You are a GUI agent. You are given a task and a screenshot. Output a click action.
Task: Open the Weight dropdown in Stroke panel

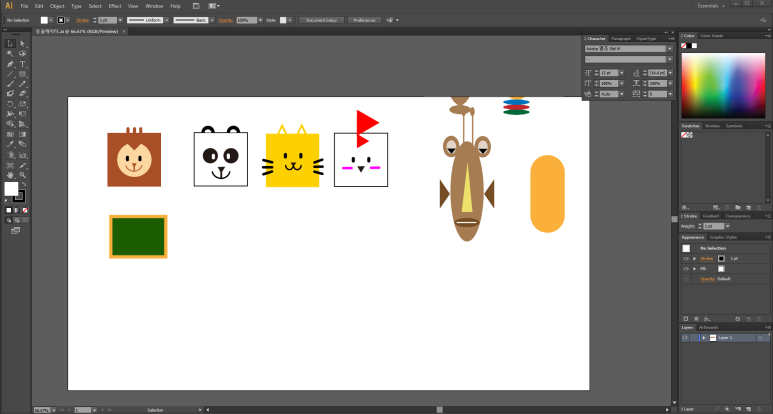728,226
